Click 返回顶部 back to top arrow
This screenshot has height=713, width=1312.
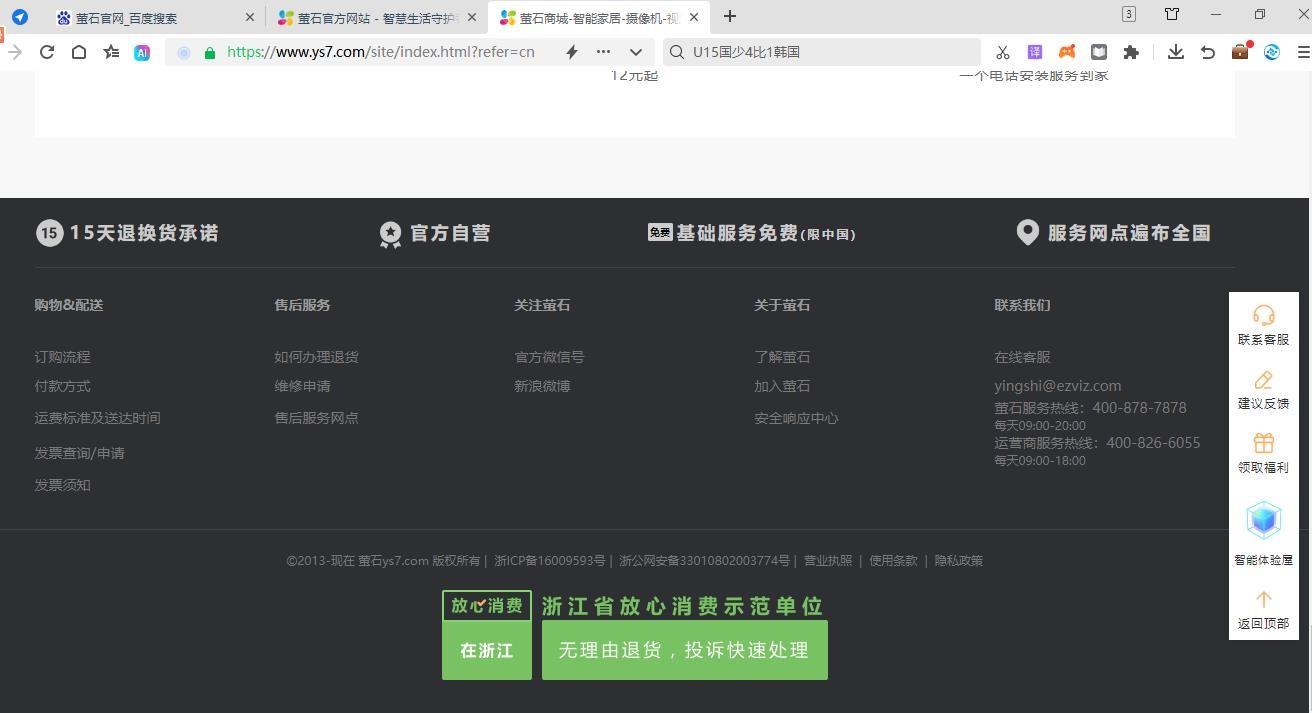coord(1263,599)
